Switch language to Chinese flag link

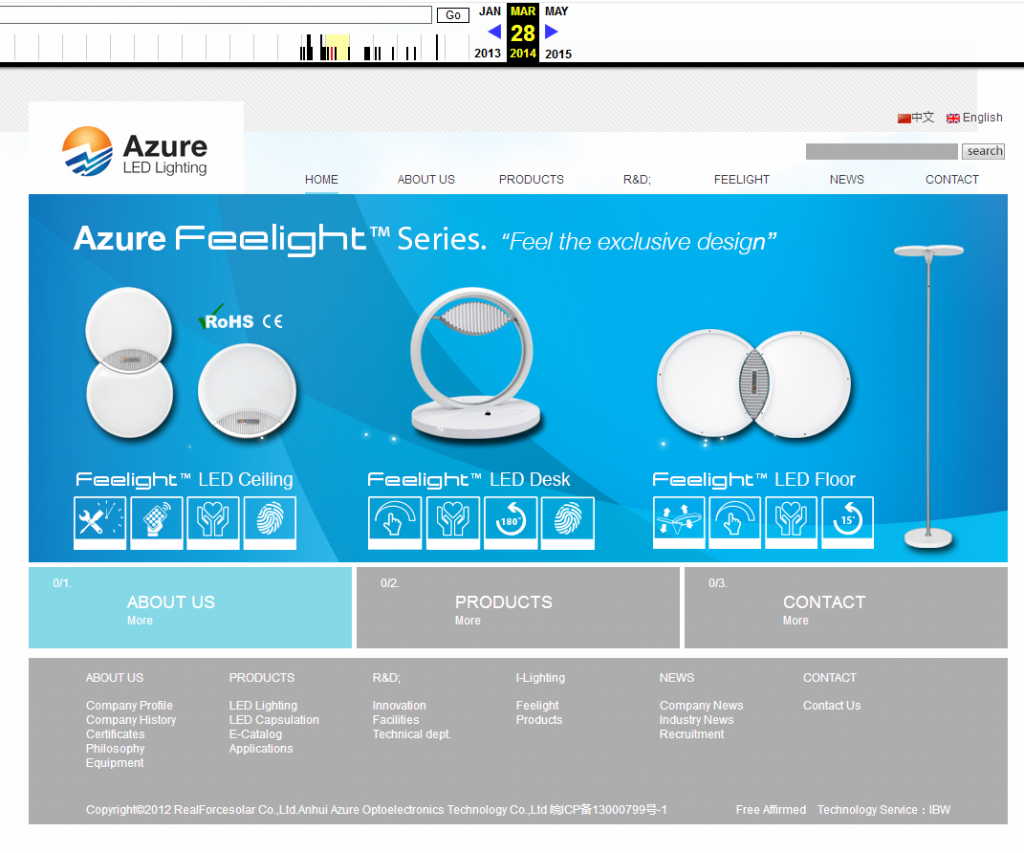[916, 118]
